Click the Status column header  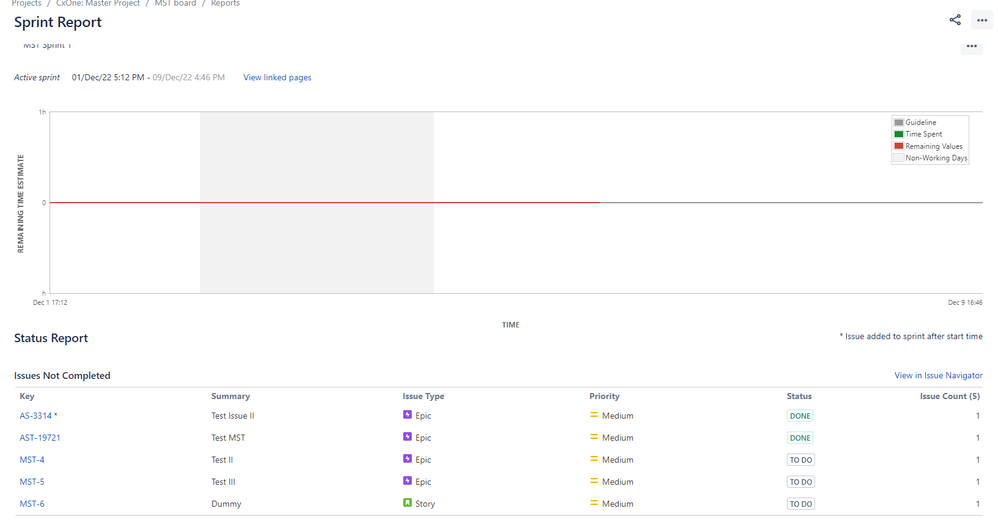pyautogui.click(x=799, y=396)
